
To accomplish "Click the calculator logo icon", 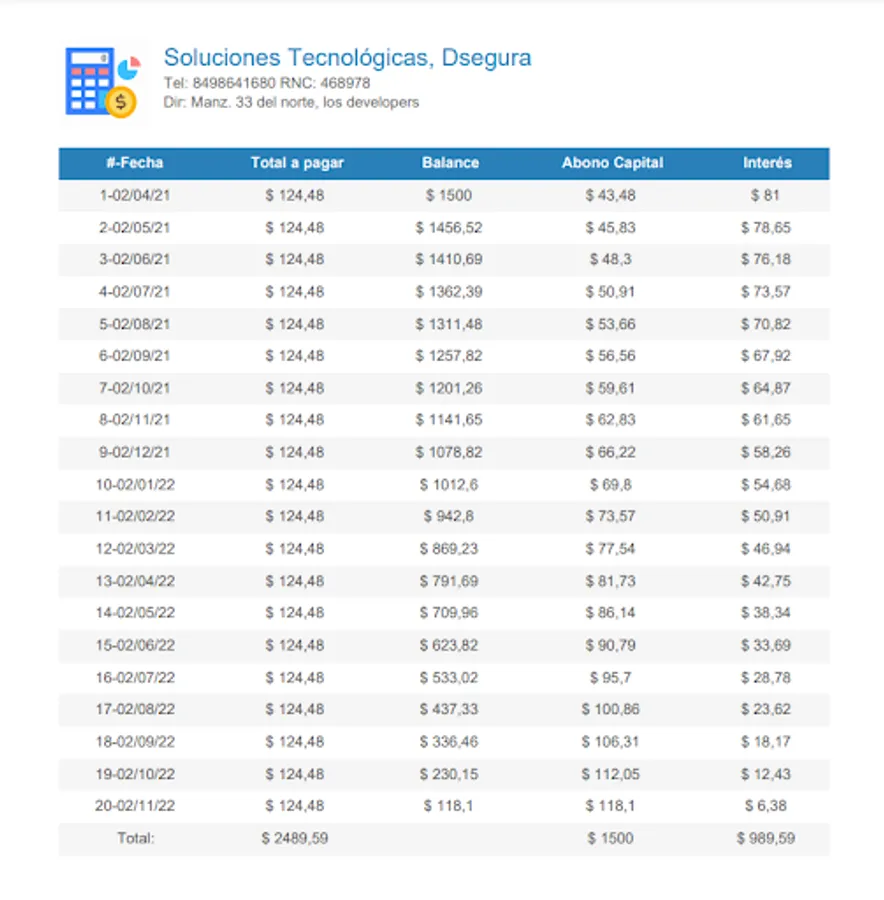I will [x=103, y=82].
